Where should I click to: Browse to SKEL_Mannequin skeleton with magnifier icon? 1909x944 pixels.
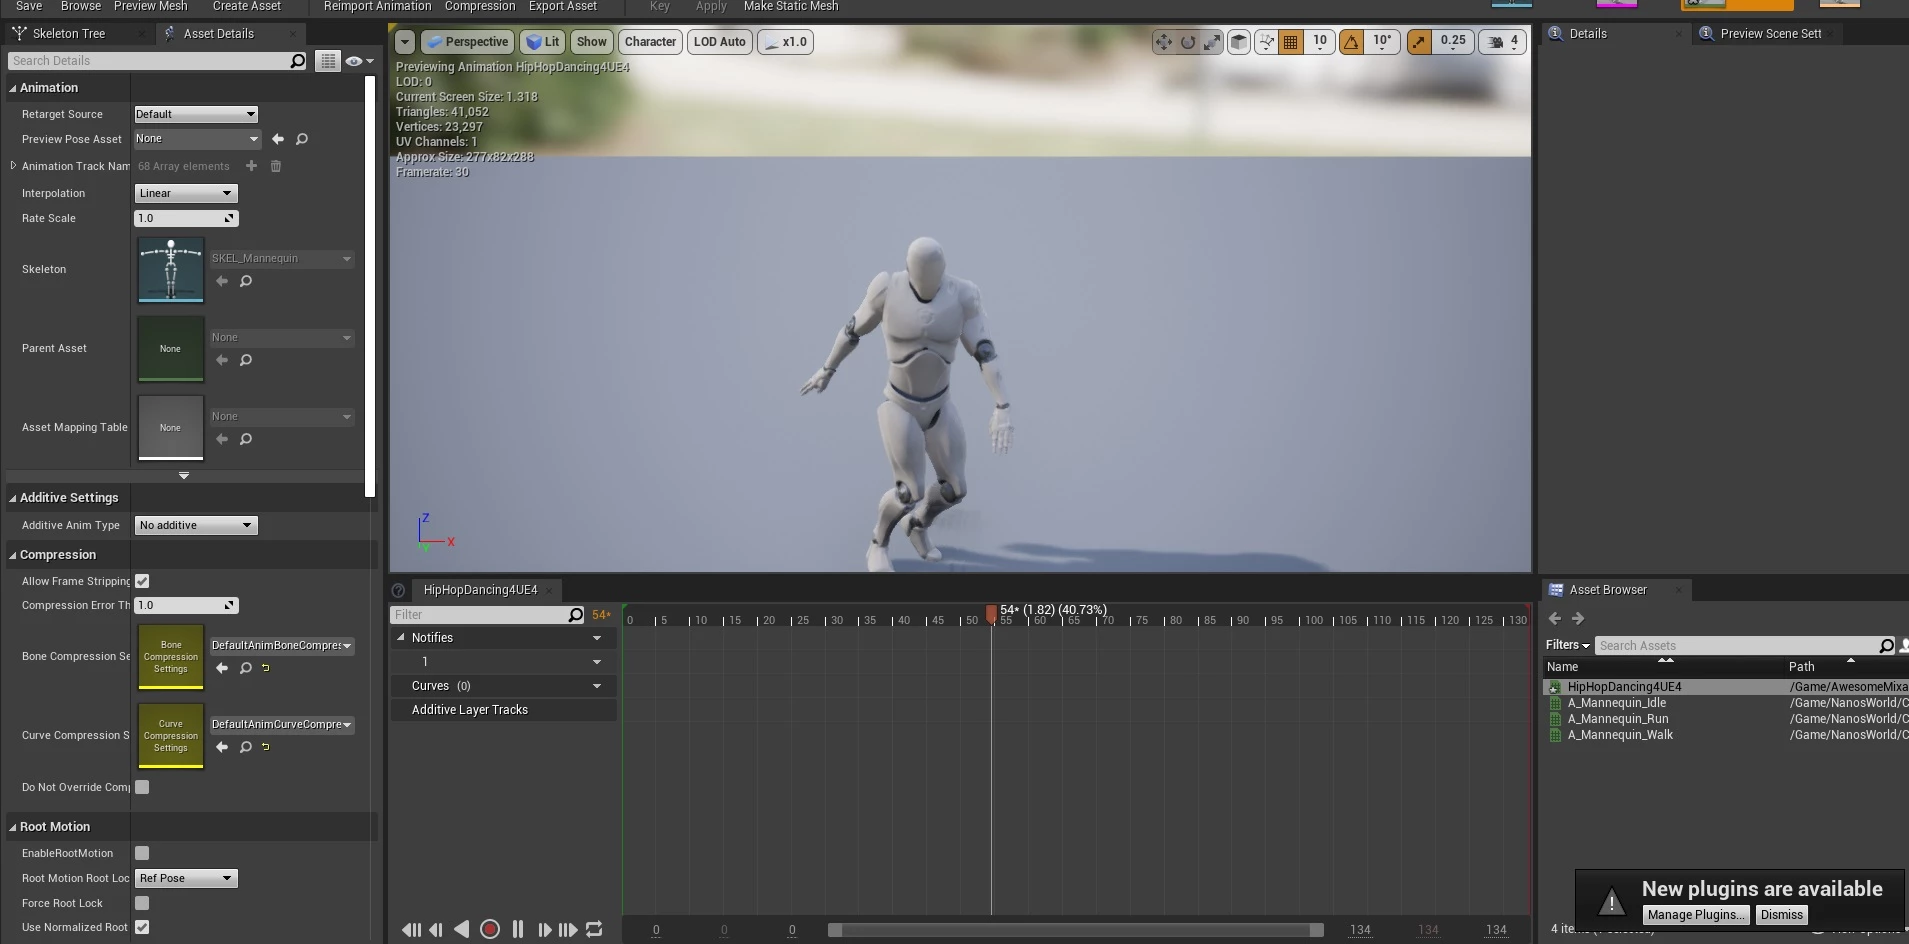(246, 281)
